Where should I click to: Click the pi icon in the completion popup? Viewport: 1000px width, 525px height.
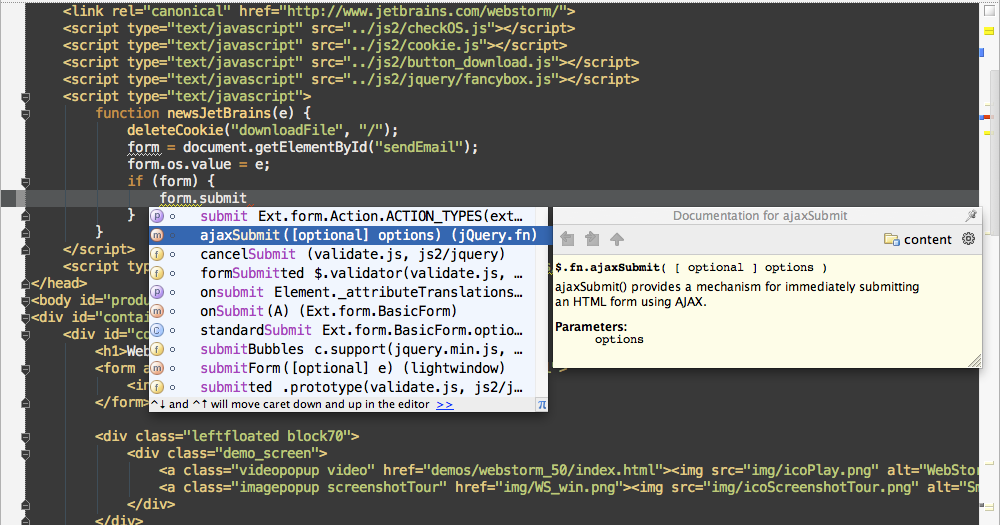tap(541, 405)
